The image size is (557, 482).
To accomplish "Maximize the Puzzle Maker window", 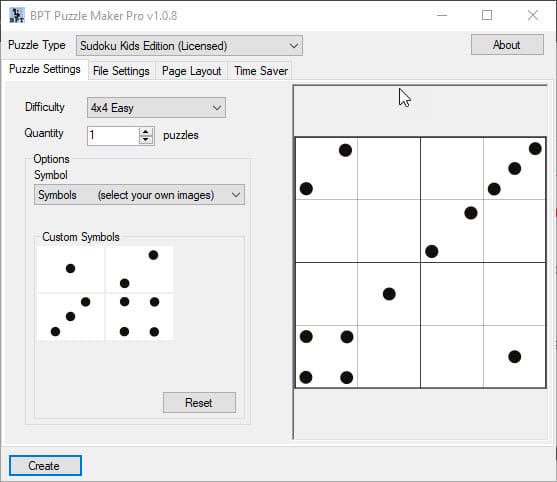I will 487,15.
